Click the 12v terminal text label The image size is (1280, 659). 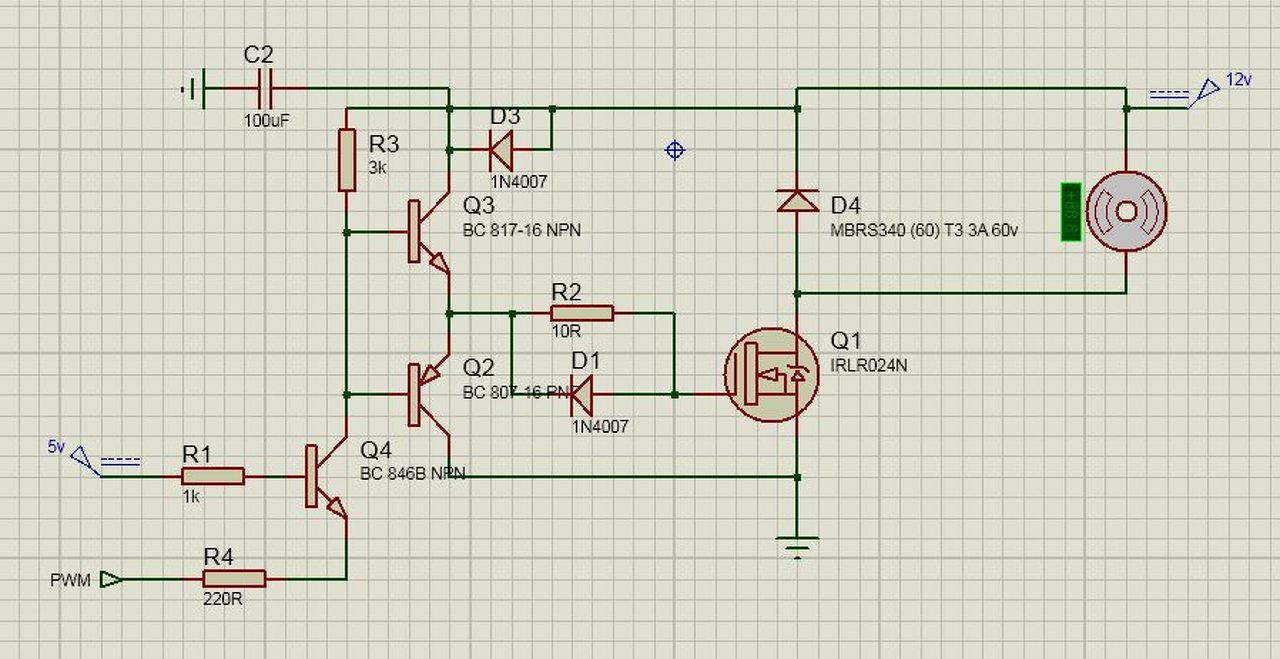[x=1239, y=79]
